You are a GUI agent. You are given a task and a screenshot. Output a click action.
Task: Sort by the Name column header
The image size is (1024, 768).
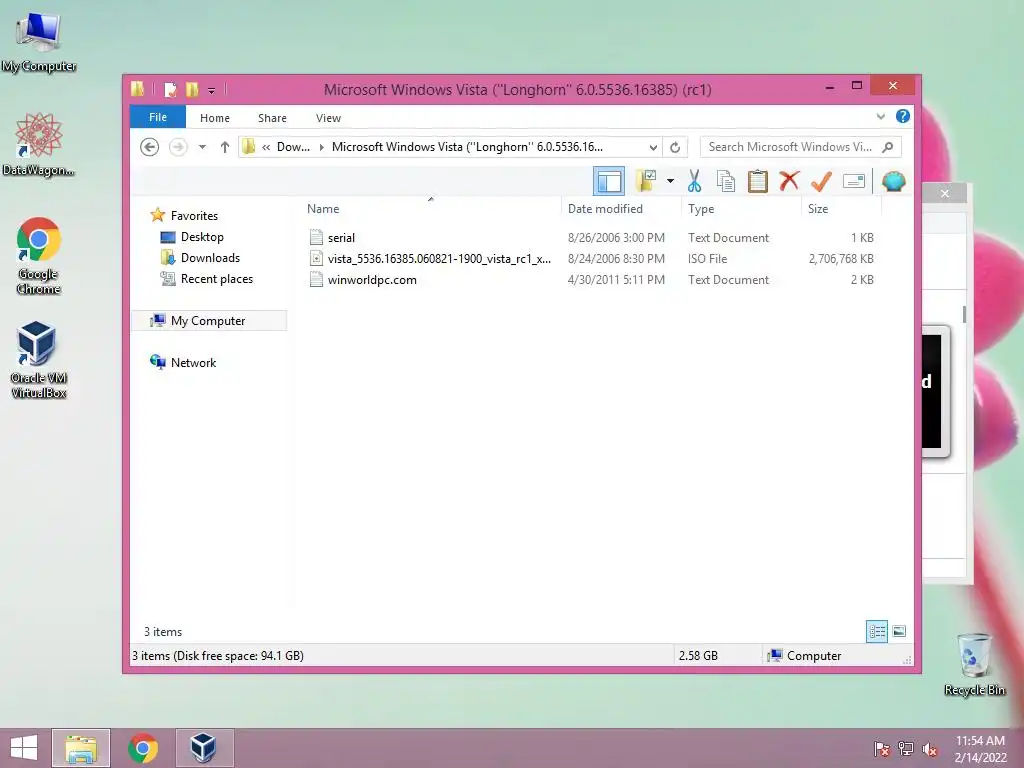(x=323, y=209)
